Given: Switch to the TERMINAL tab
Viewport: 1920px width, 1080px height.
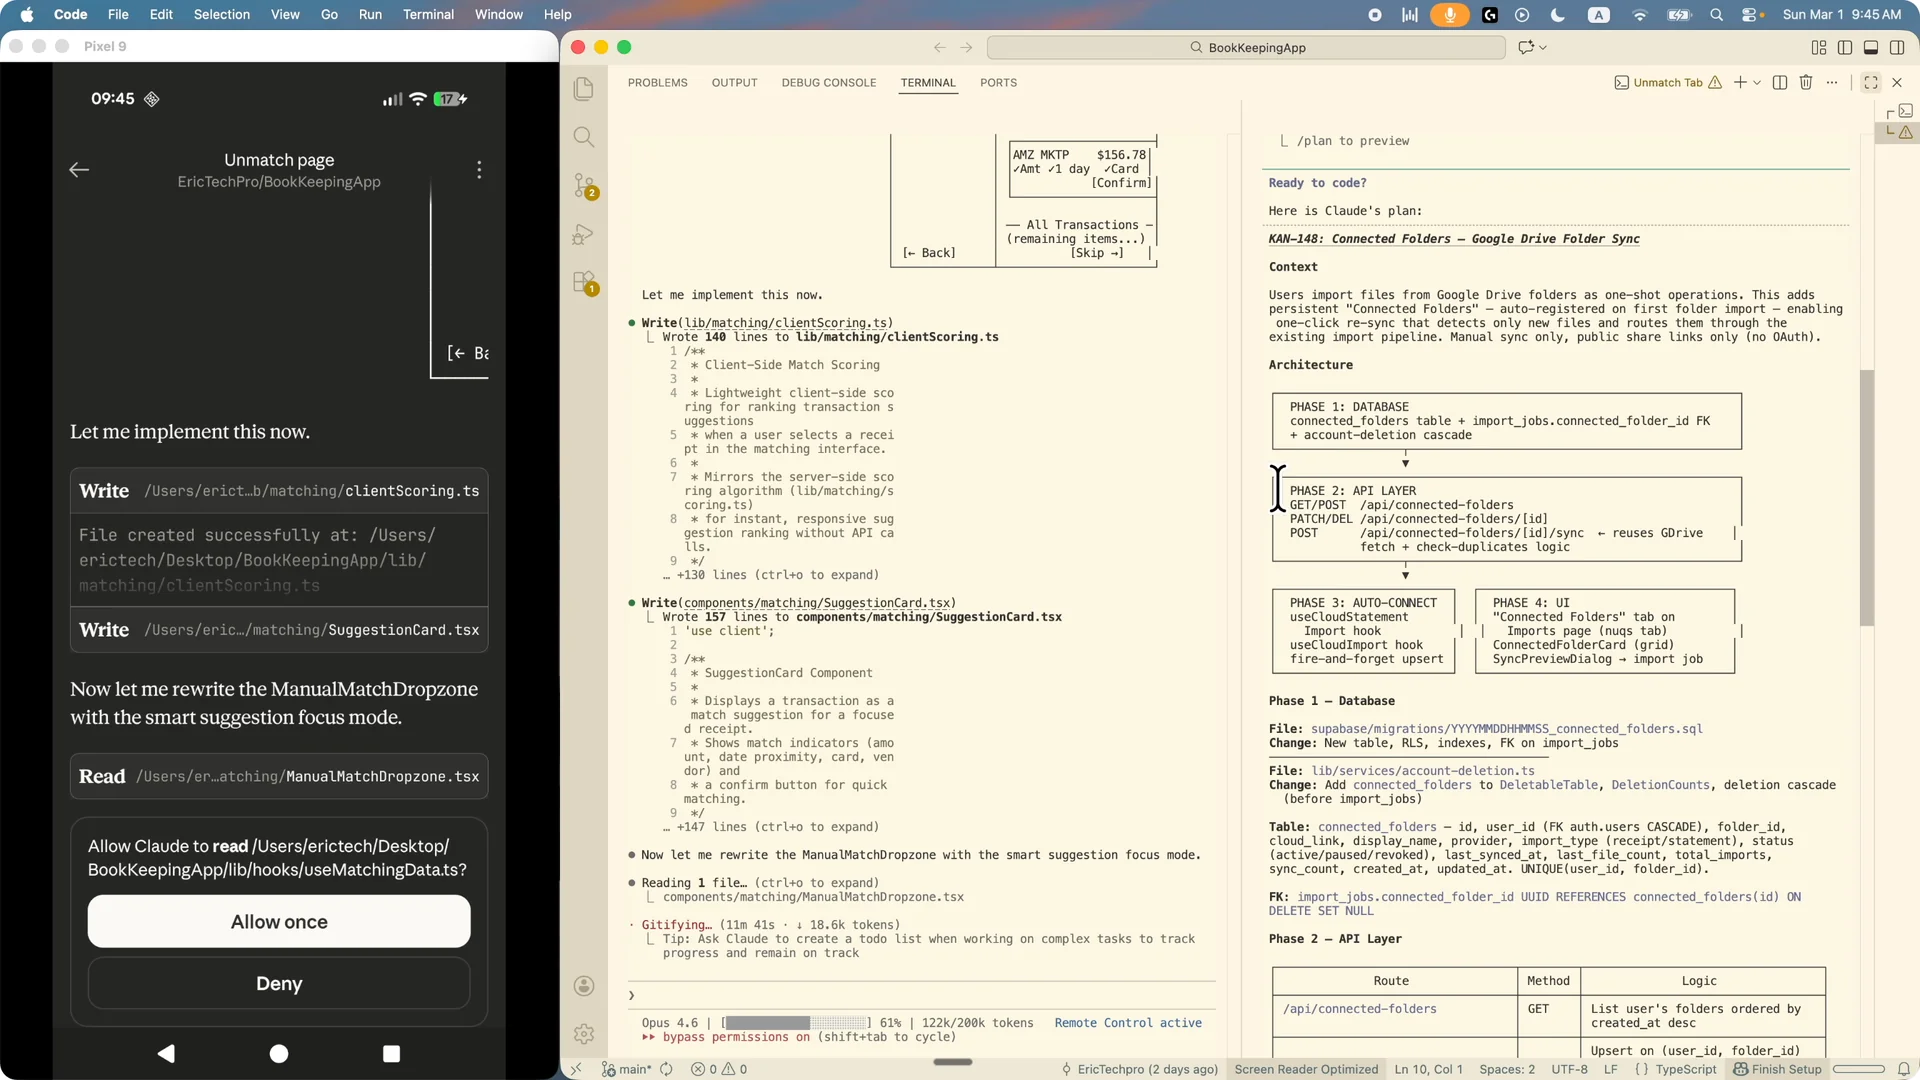Looking at the screenshot, I should 928,83.
